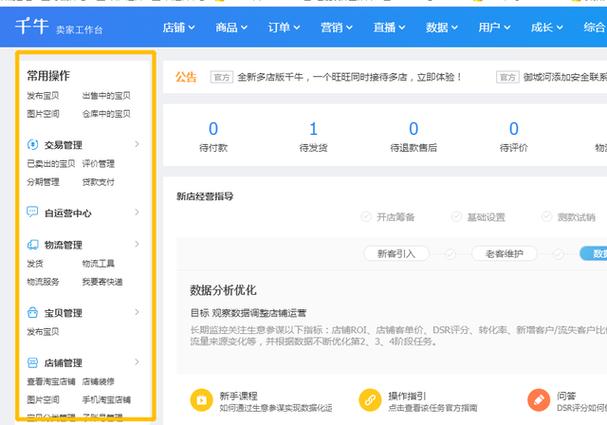
Task: Click the 问答 orange pencil icon
Action: coord(538,400)
